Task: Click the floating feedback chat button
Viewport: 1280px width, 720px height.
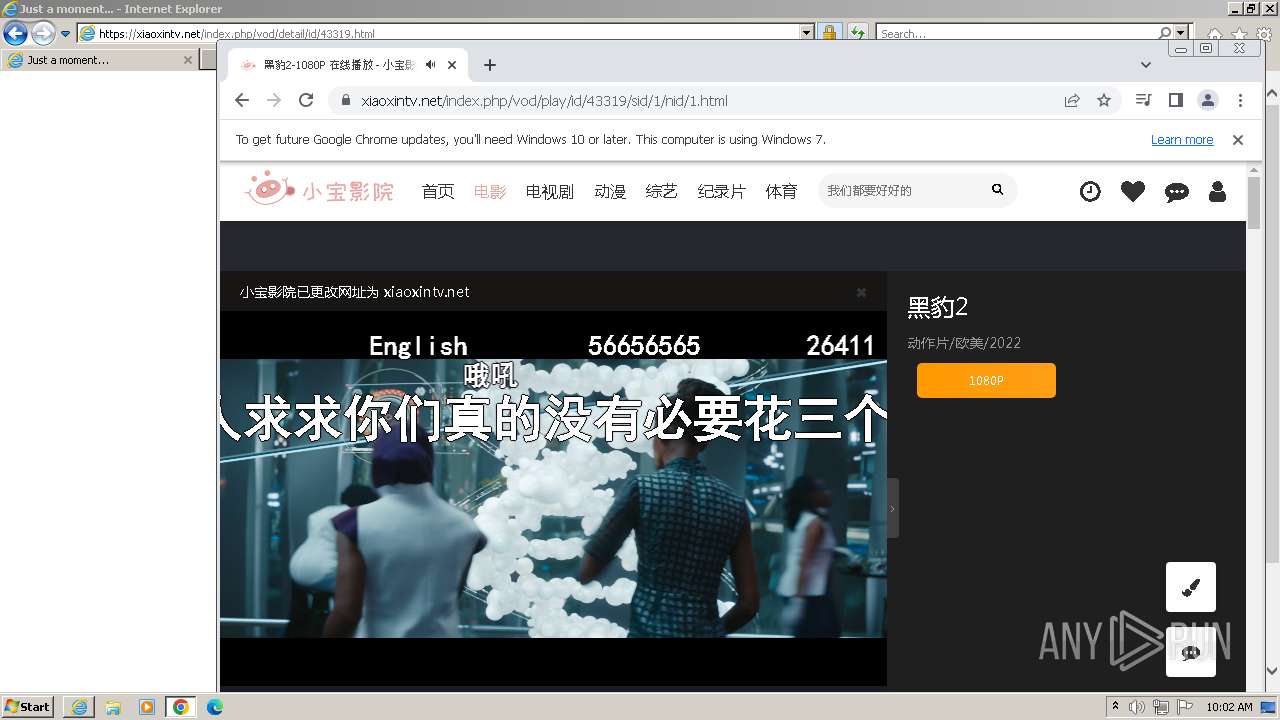Action: pos(1191,652)
